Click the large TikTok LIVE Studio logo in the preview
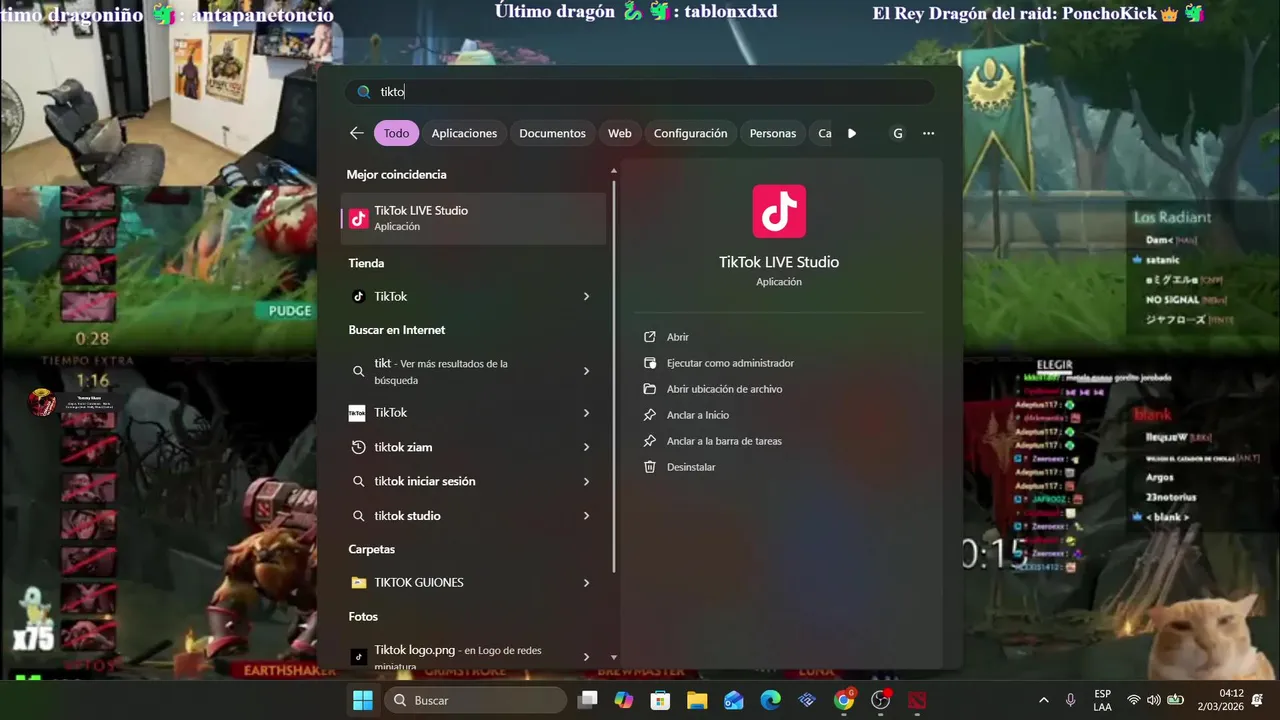 tap(779, 211)
